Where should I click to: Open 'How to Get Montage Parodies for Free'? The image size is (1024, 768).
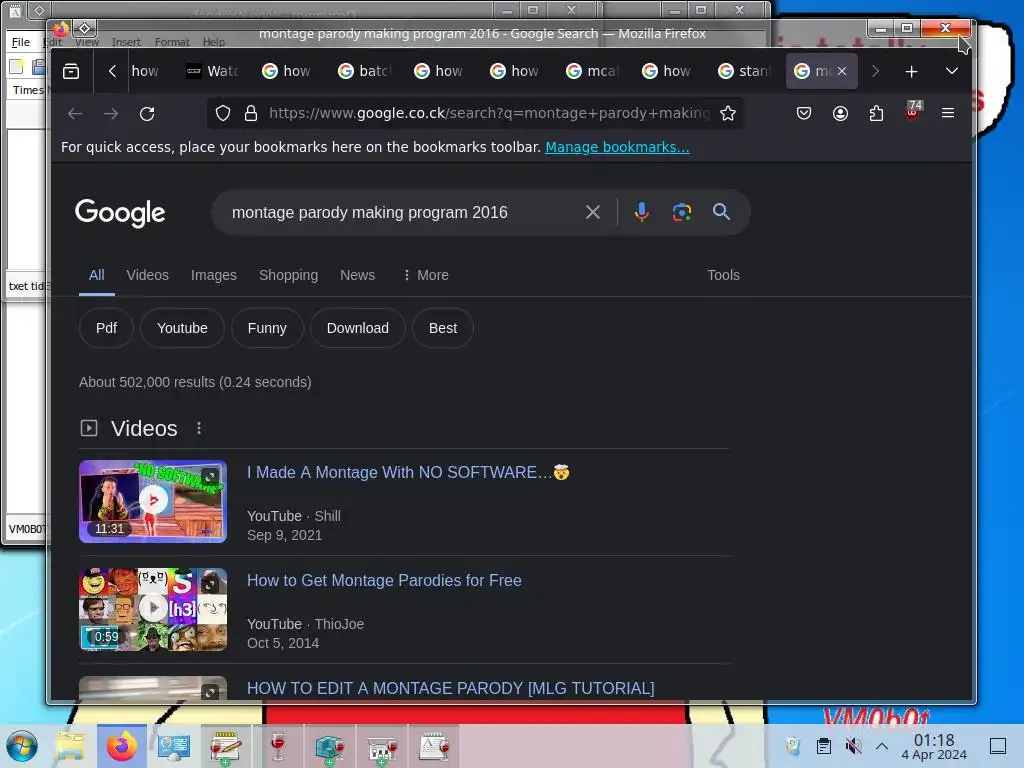[384, 581]
